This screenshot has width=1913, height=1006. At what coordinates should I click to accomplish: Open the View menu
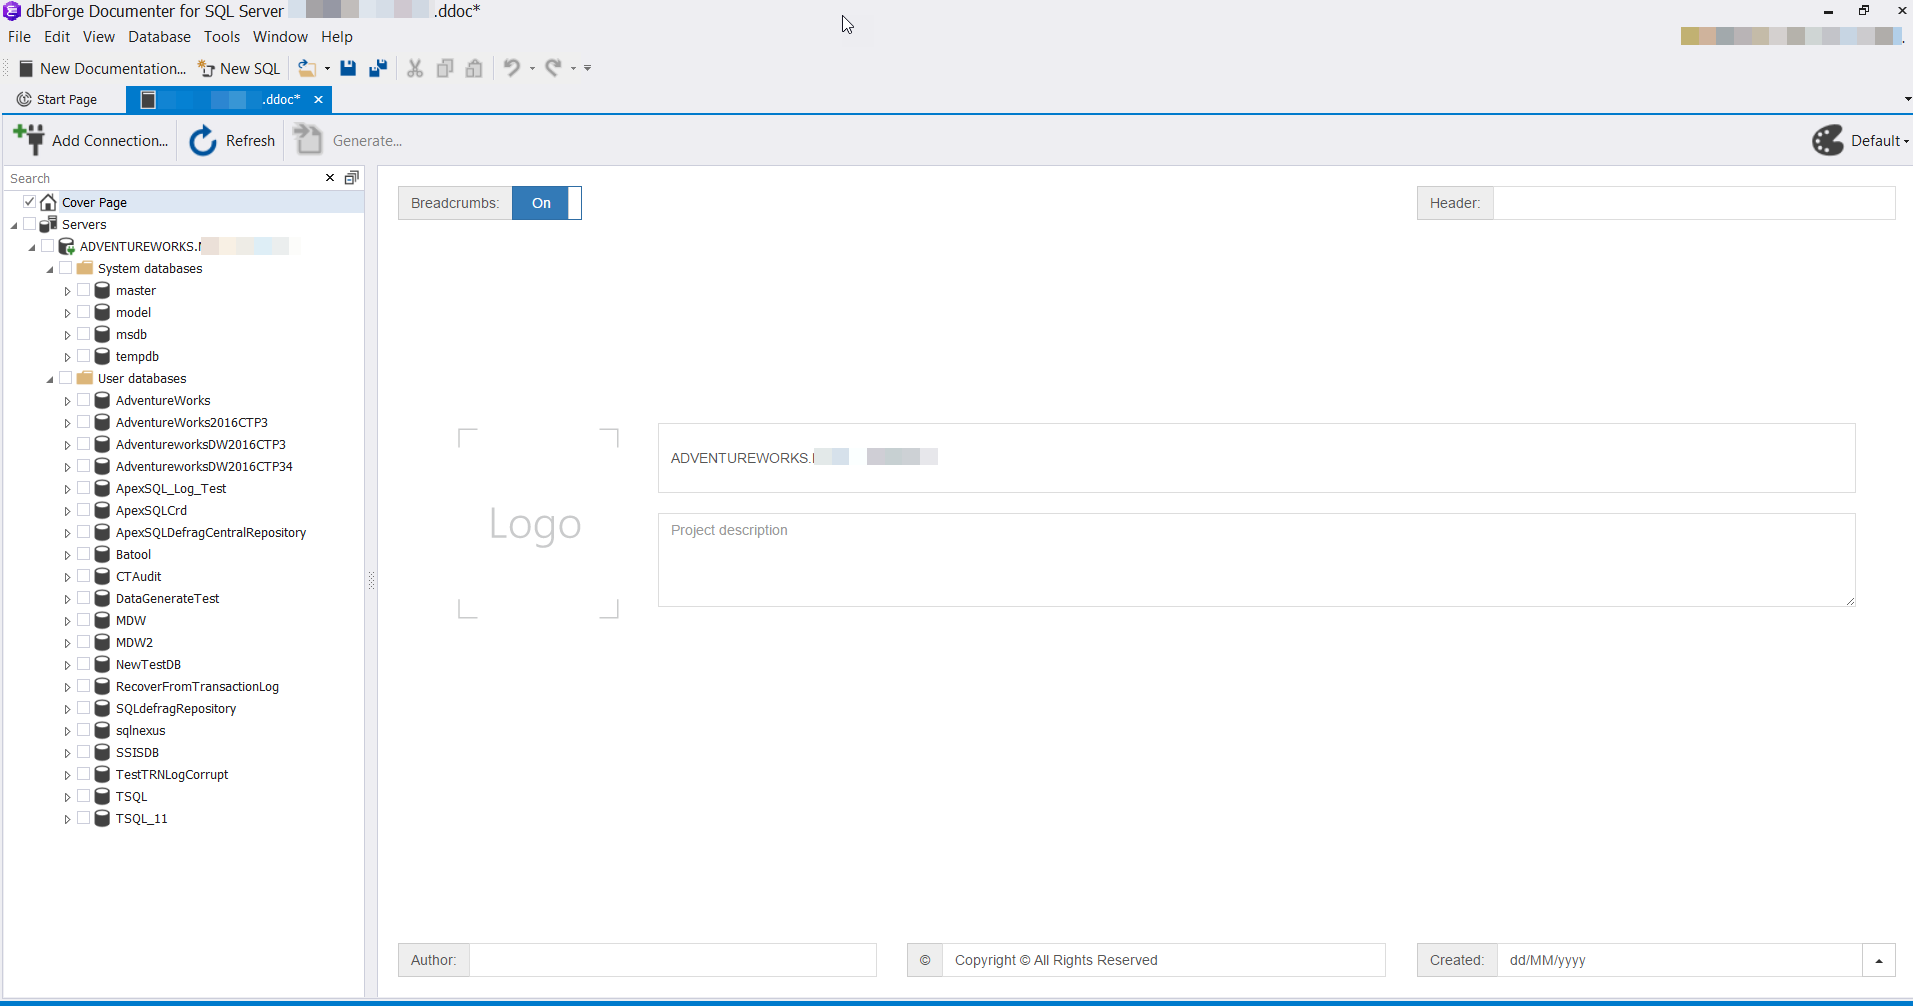99,37
